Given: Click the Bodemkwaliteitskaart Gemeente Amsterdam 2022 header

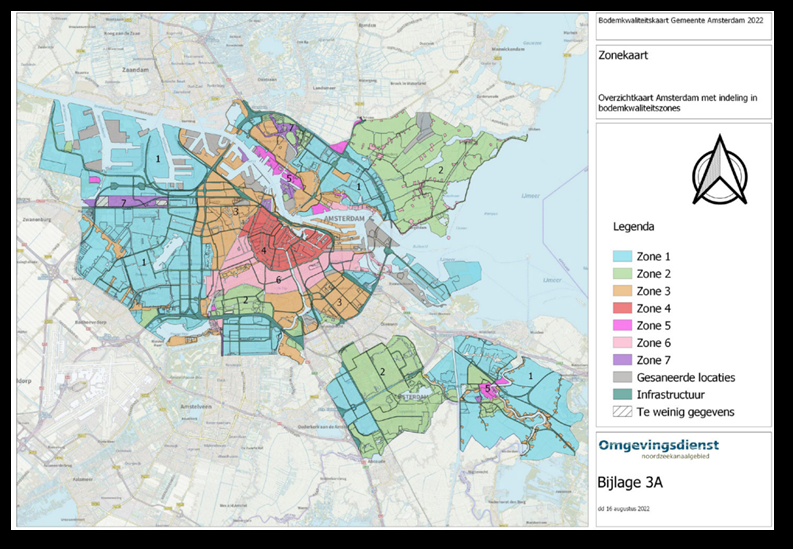Looking at the screenshot, I should click(x=665, y=19).
